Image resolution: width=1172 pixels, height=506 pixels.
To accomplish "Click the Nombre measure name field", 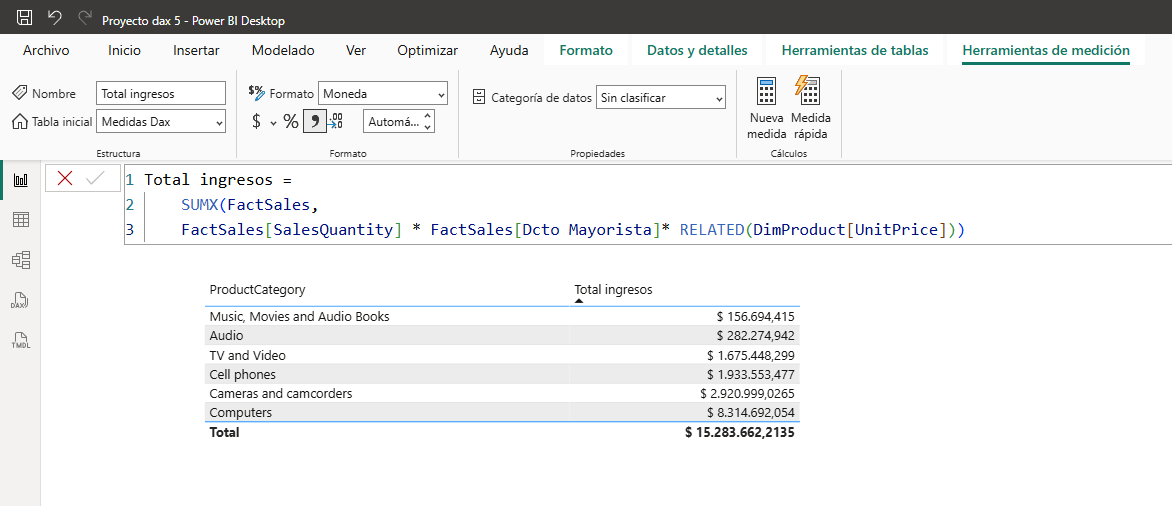I will click(161, 94).
